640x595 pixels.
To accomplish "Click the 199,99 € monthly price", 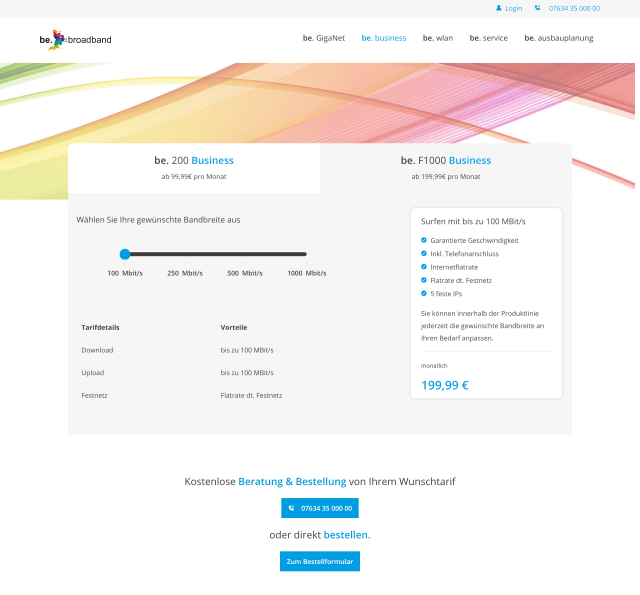I will pyautogui.click(x=445, y=385).
